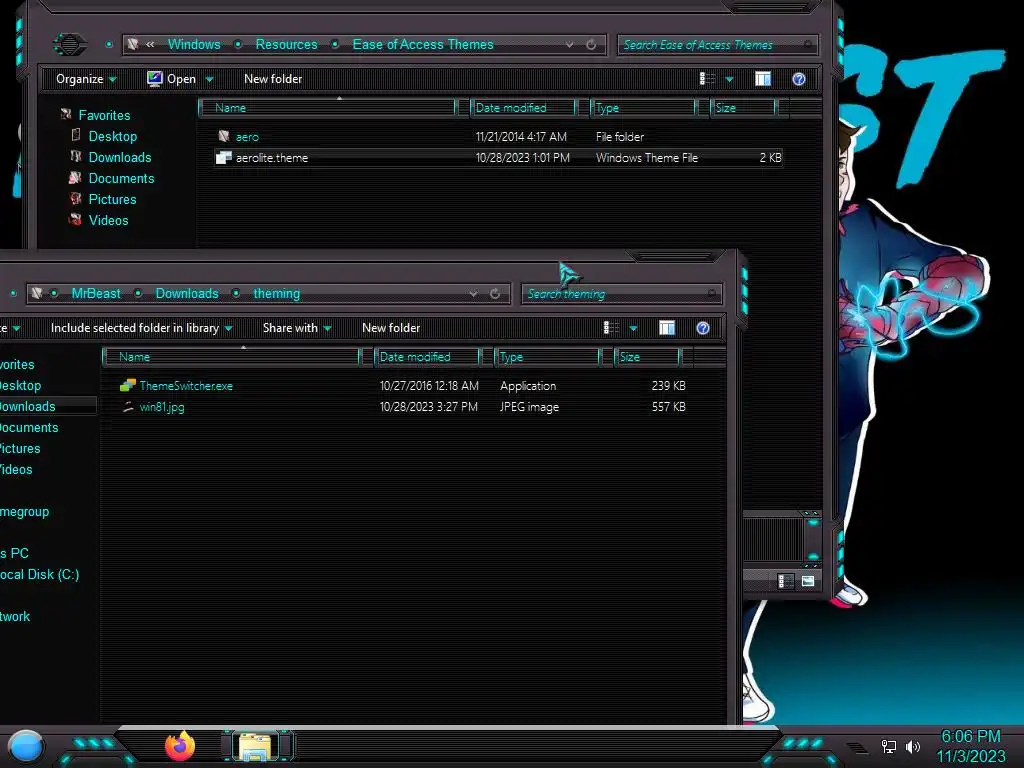Sort by Name column in Ease of Access Themes window
1024x768 pixels.
pyautogui.click(x=327, y=108)
